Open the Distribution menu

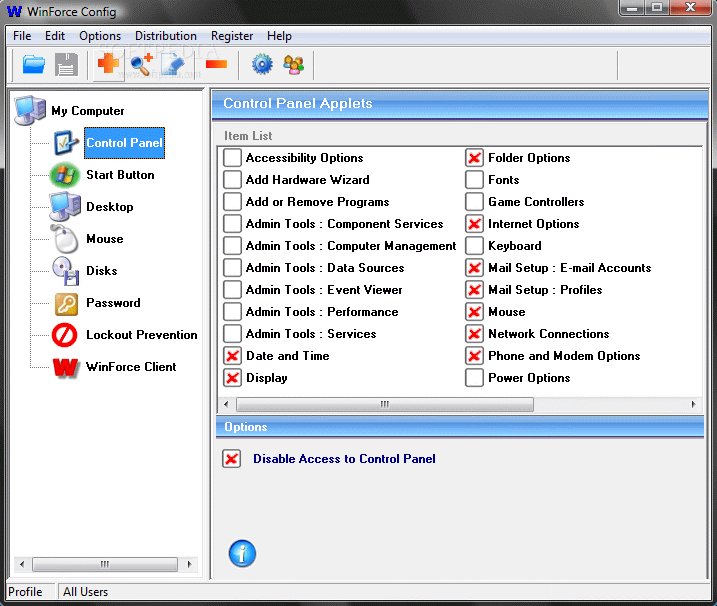tap(166, 36)
